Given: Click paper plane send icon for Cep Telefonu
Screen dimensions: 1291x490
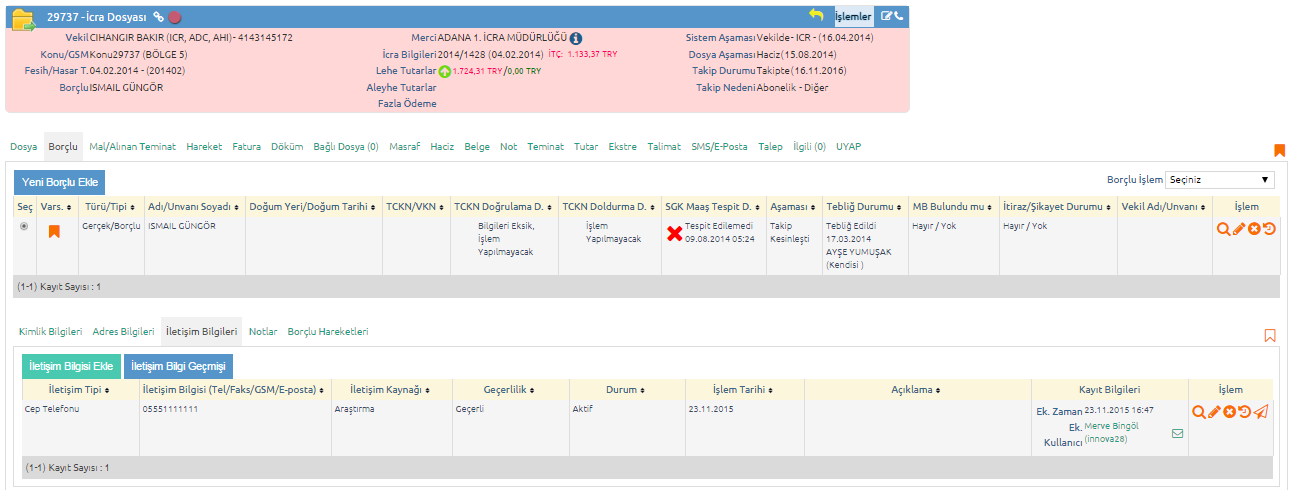Looking at the screenshot, I should [x=1261, y=411].
